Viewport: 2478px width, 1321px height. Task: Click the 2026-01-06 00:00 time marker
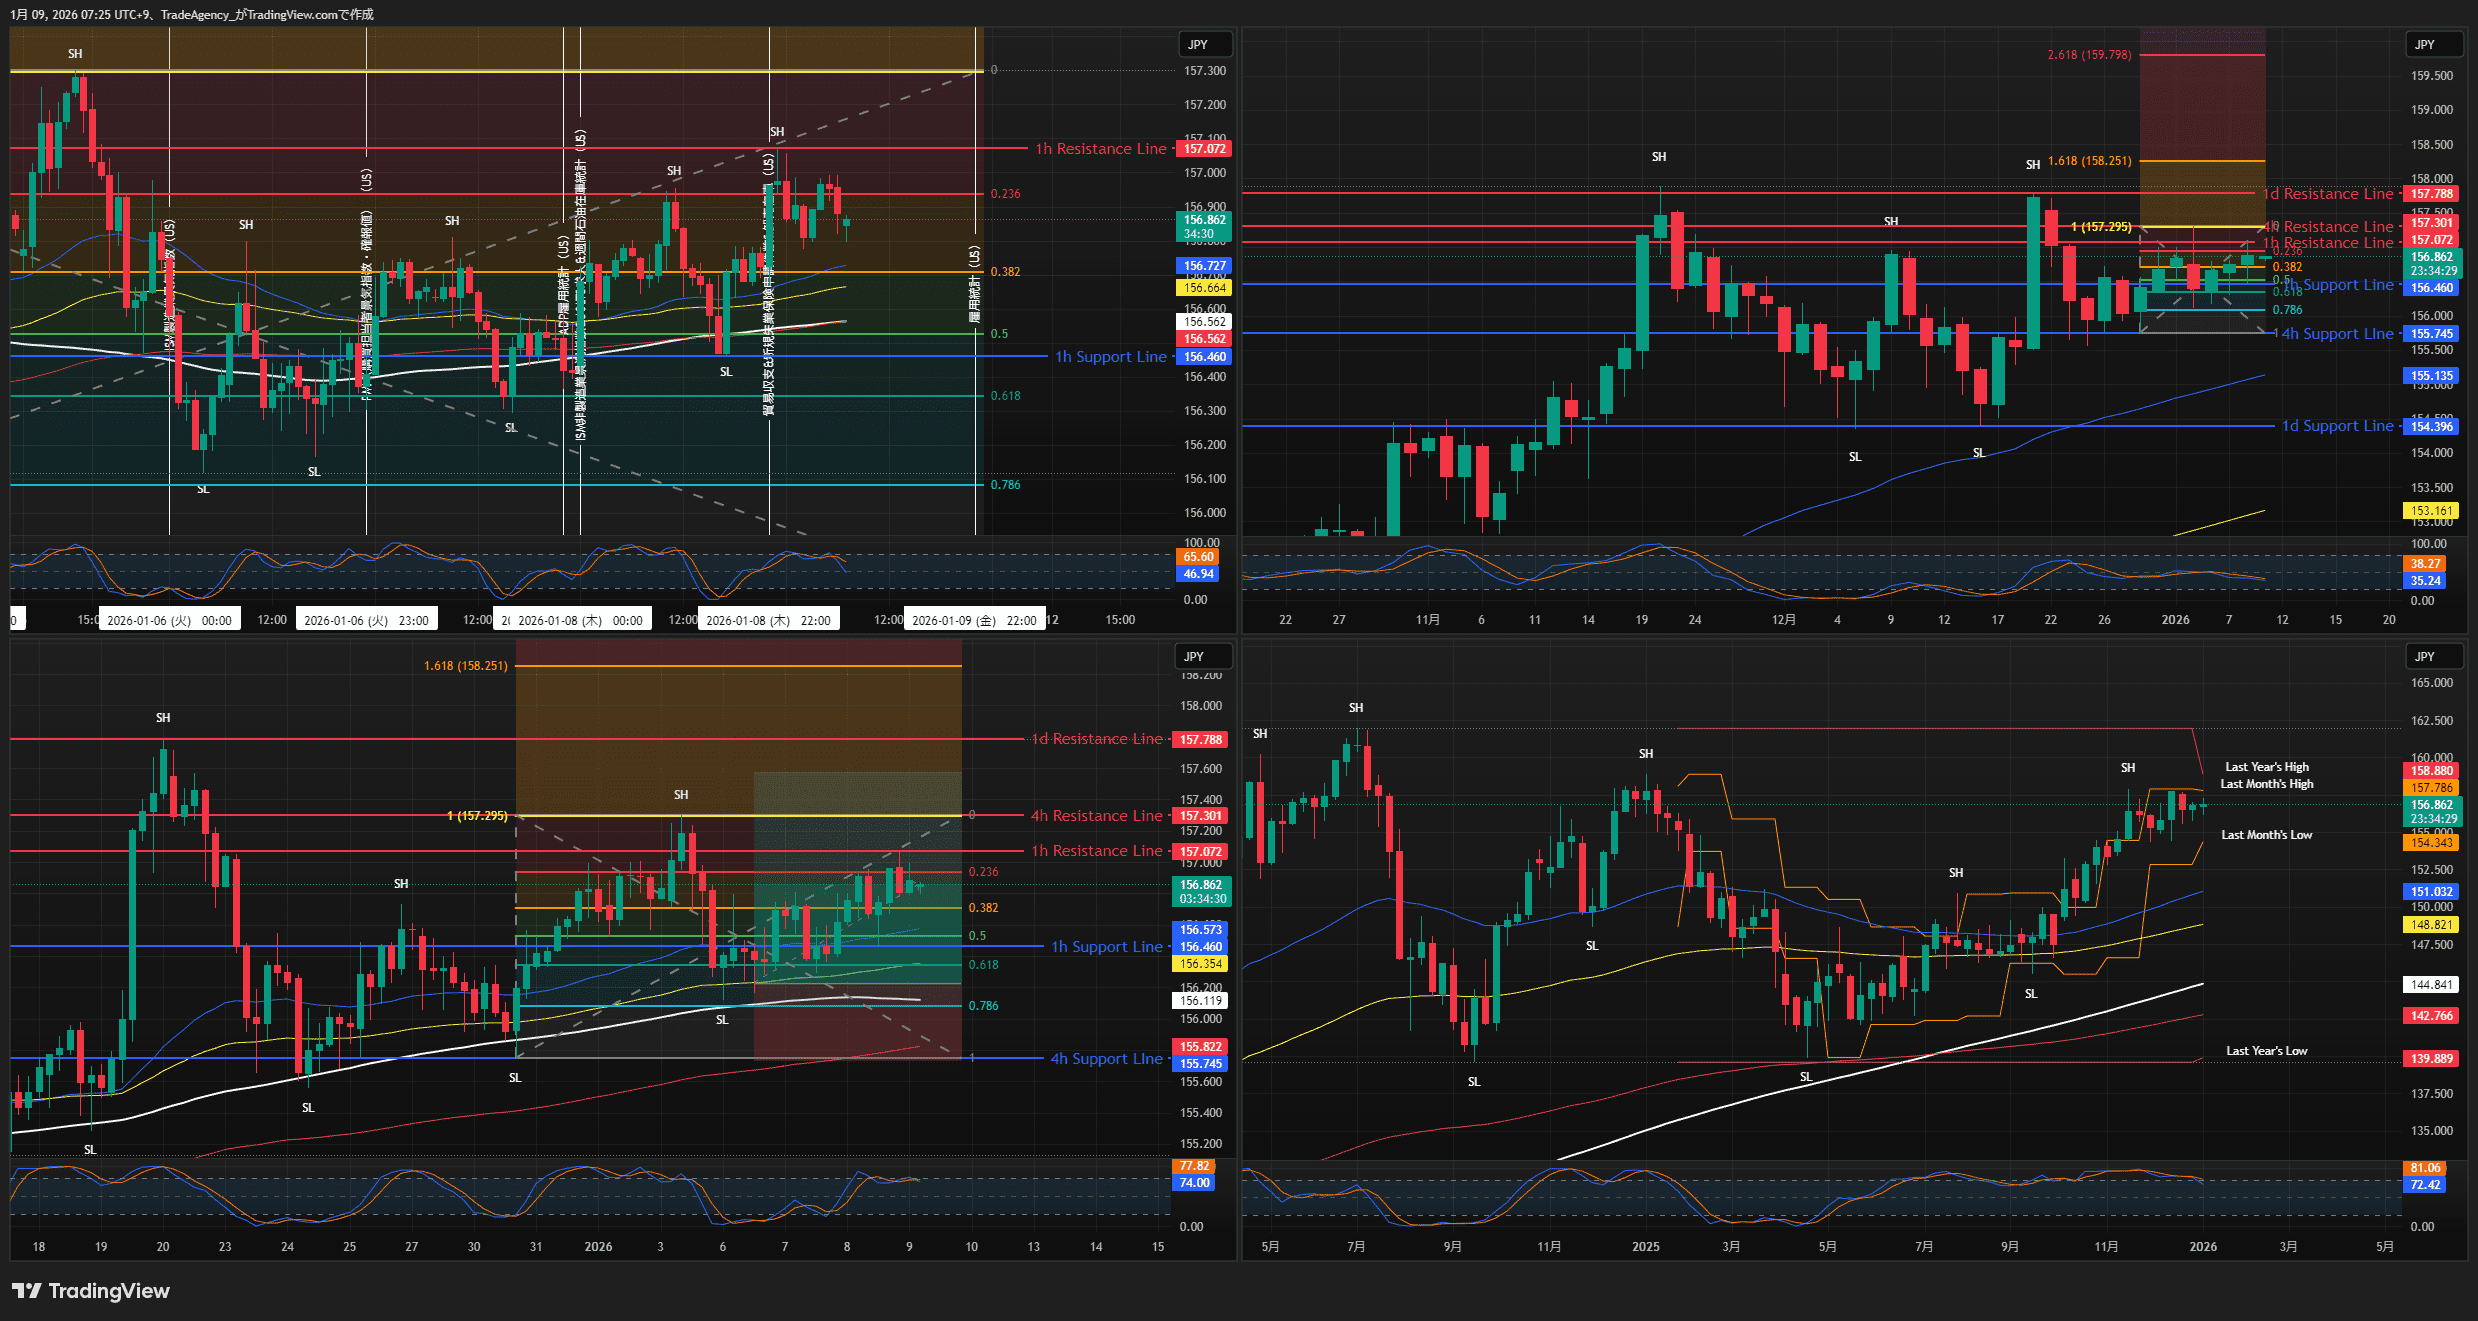(169, 620)
